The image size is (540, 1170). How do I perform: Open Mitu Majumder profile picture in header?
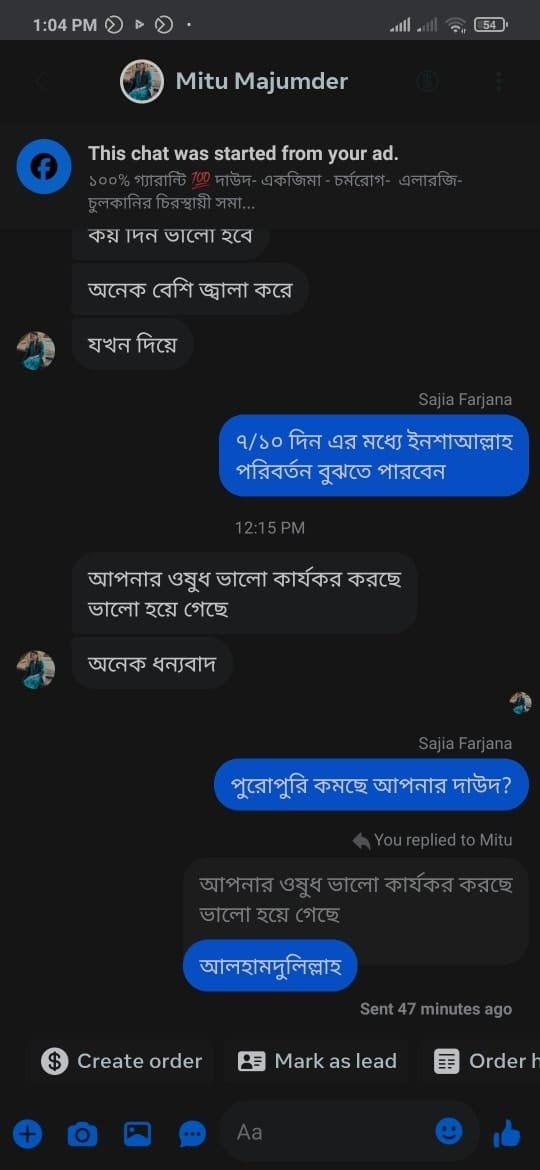[x=142, y=81]
